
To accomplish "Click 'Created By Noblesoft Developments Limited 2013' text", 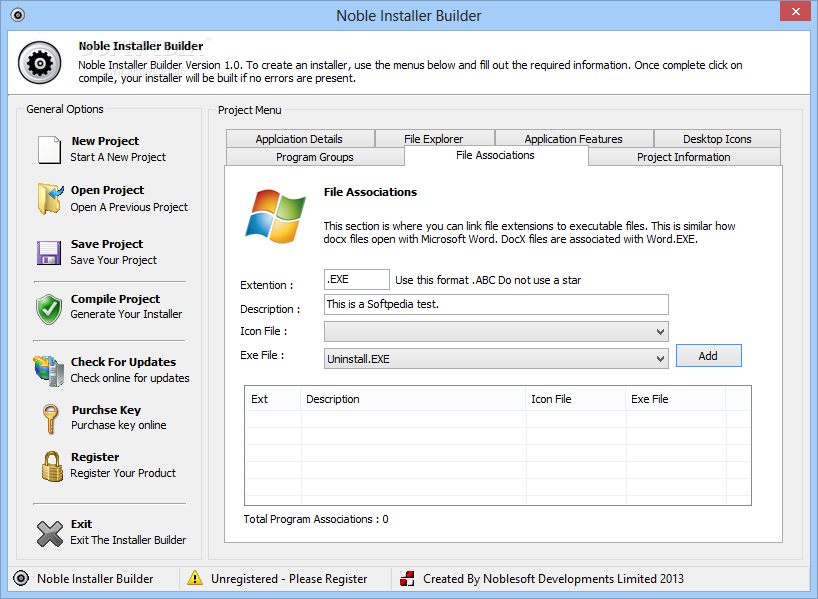I will pos(553,579).
